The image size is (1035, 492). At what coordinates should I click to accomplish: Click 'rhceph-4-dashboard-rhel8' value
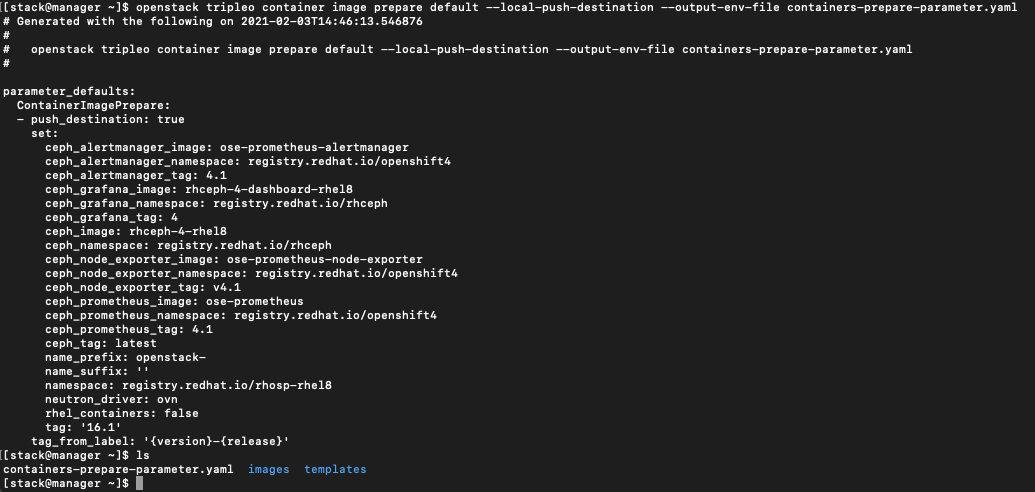point(269,190)
